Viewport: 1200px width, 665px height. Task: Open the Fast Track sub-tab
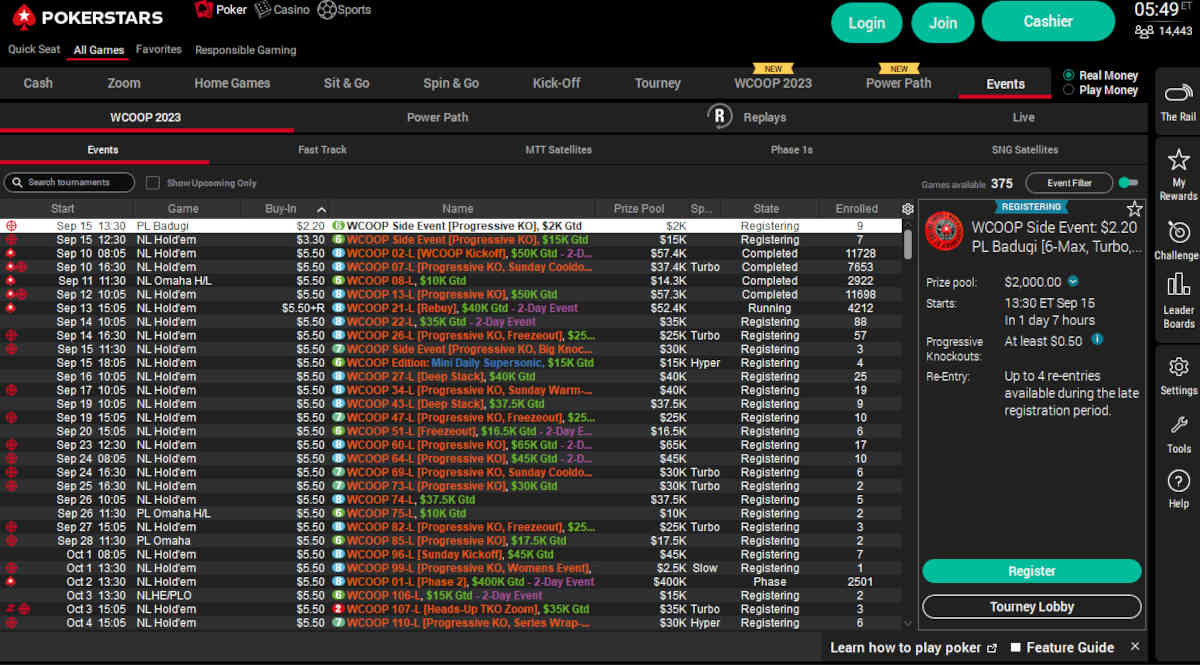pyautogui.click(x=322, y=149)
